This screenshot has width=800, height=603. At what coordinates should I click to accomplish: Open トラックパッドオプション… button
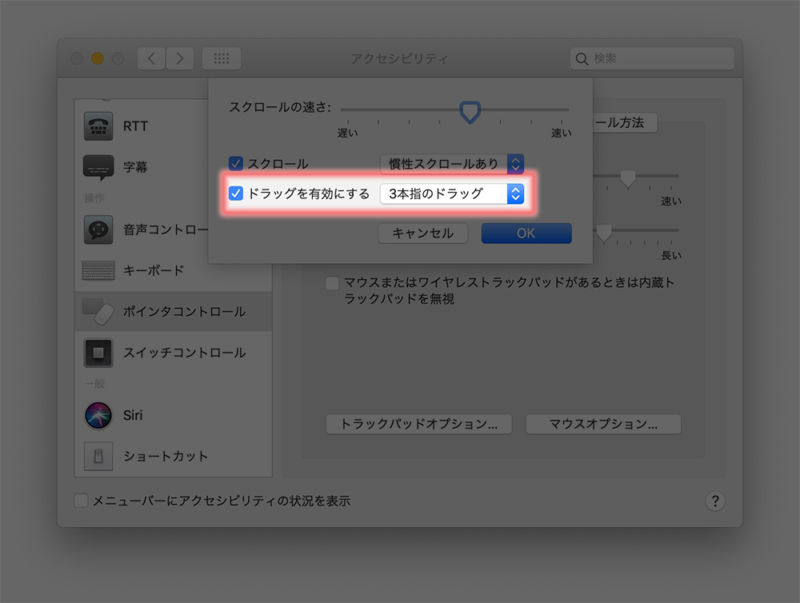(x=419, y=424)
